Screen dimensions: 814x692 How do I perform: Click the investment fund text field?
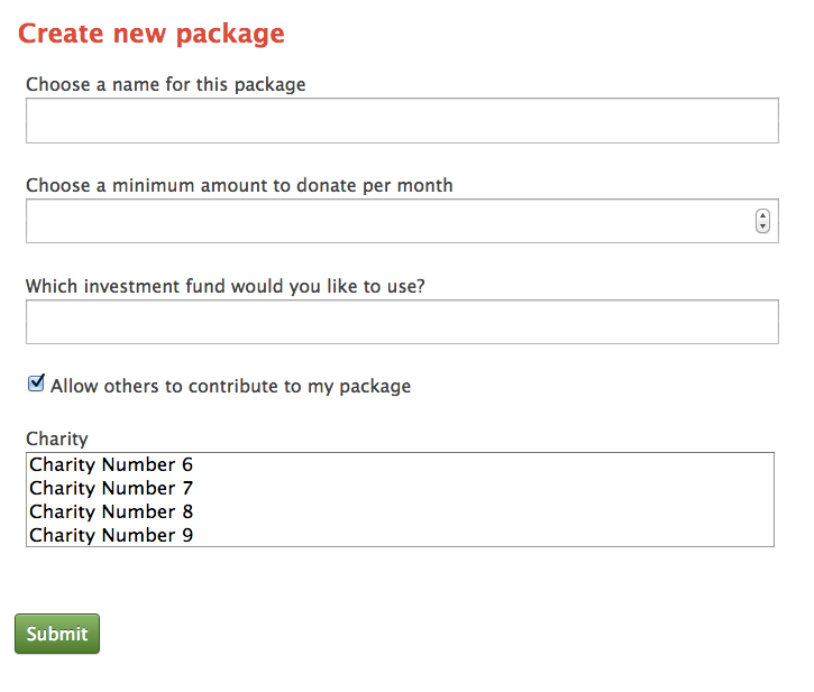(x=401, y=322)
